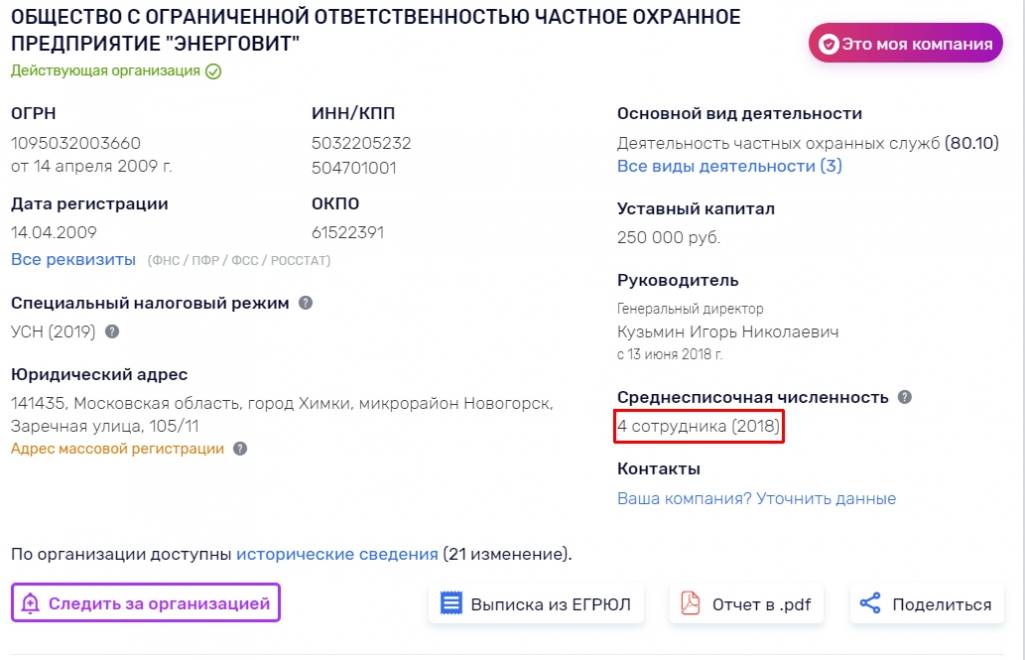Open Все виды деятельности (3) link

(x=729, y=166)
